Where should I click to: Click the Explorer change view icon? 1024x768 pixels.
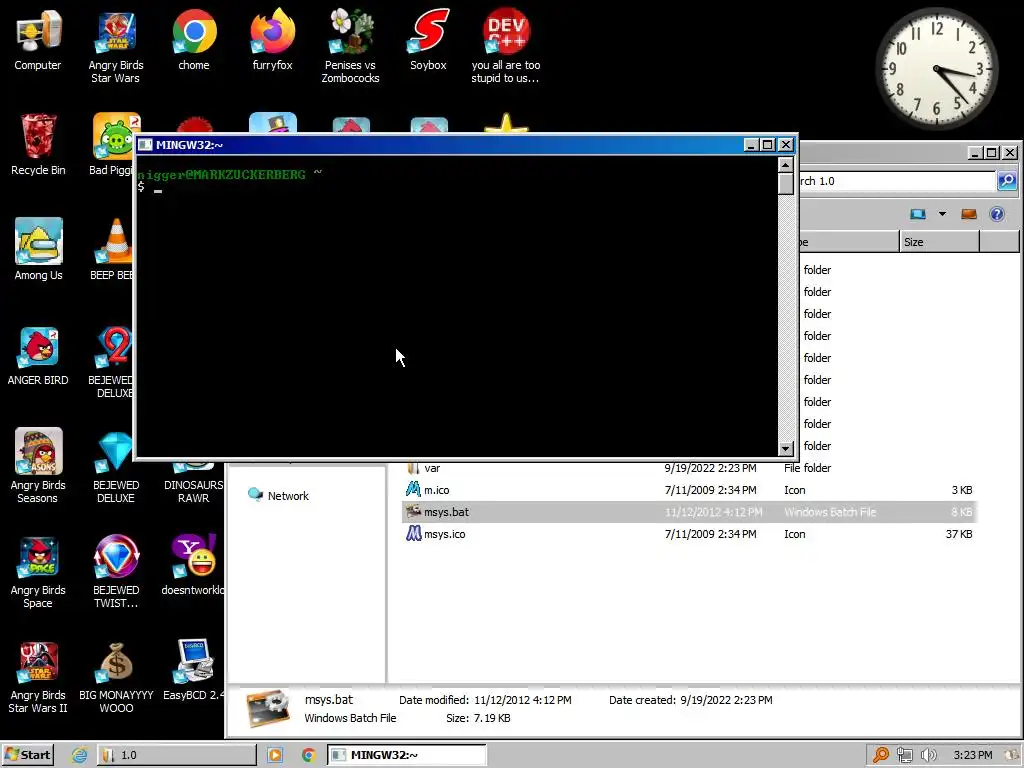918,214
